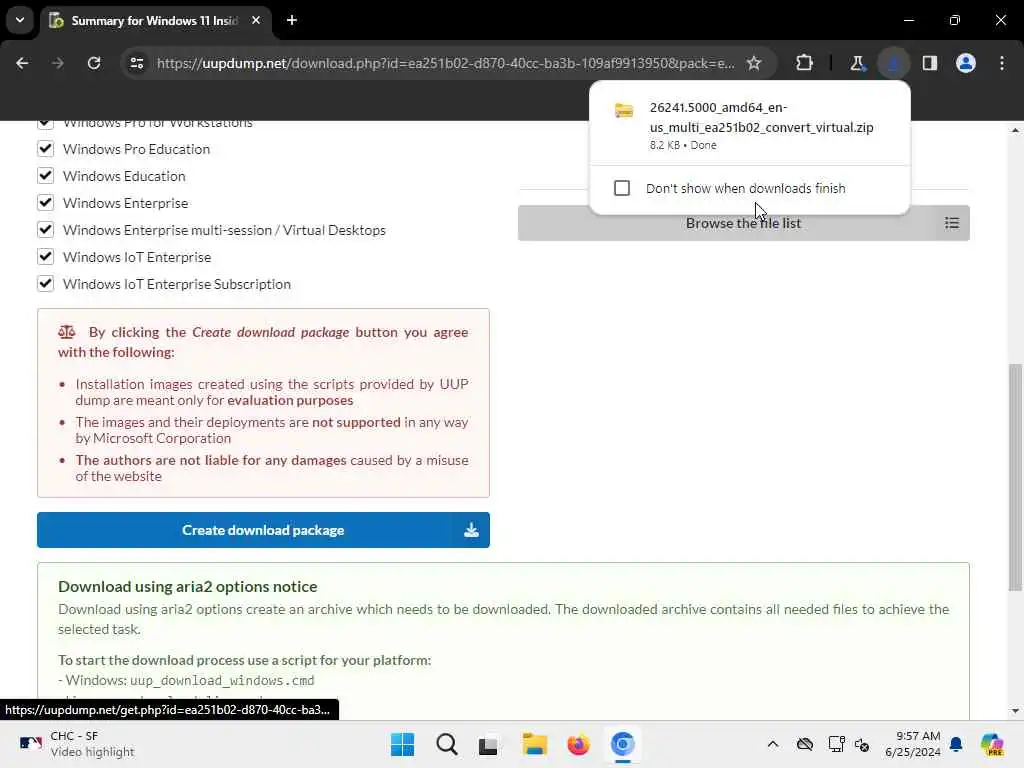1024x768 pixels.
Task: Click 'evaluation purposes' bold text
Action: (290, 400)
